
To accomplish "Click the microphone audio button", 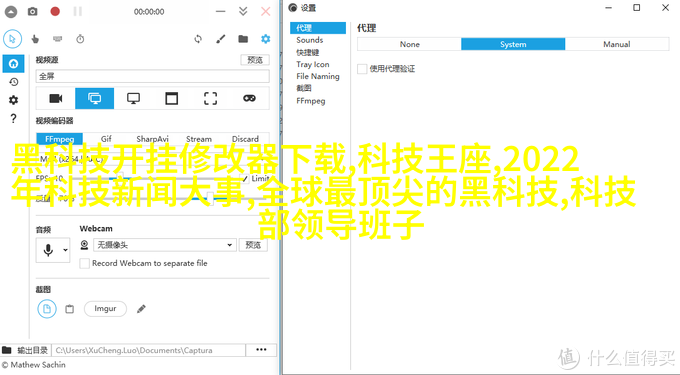I will pos(48,250).
